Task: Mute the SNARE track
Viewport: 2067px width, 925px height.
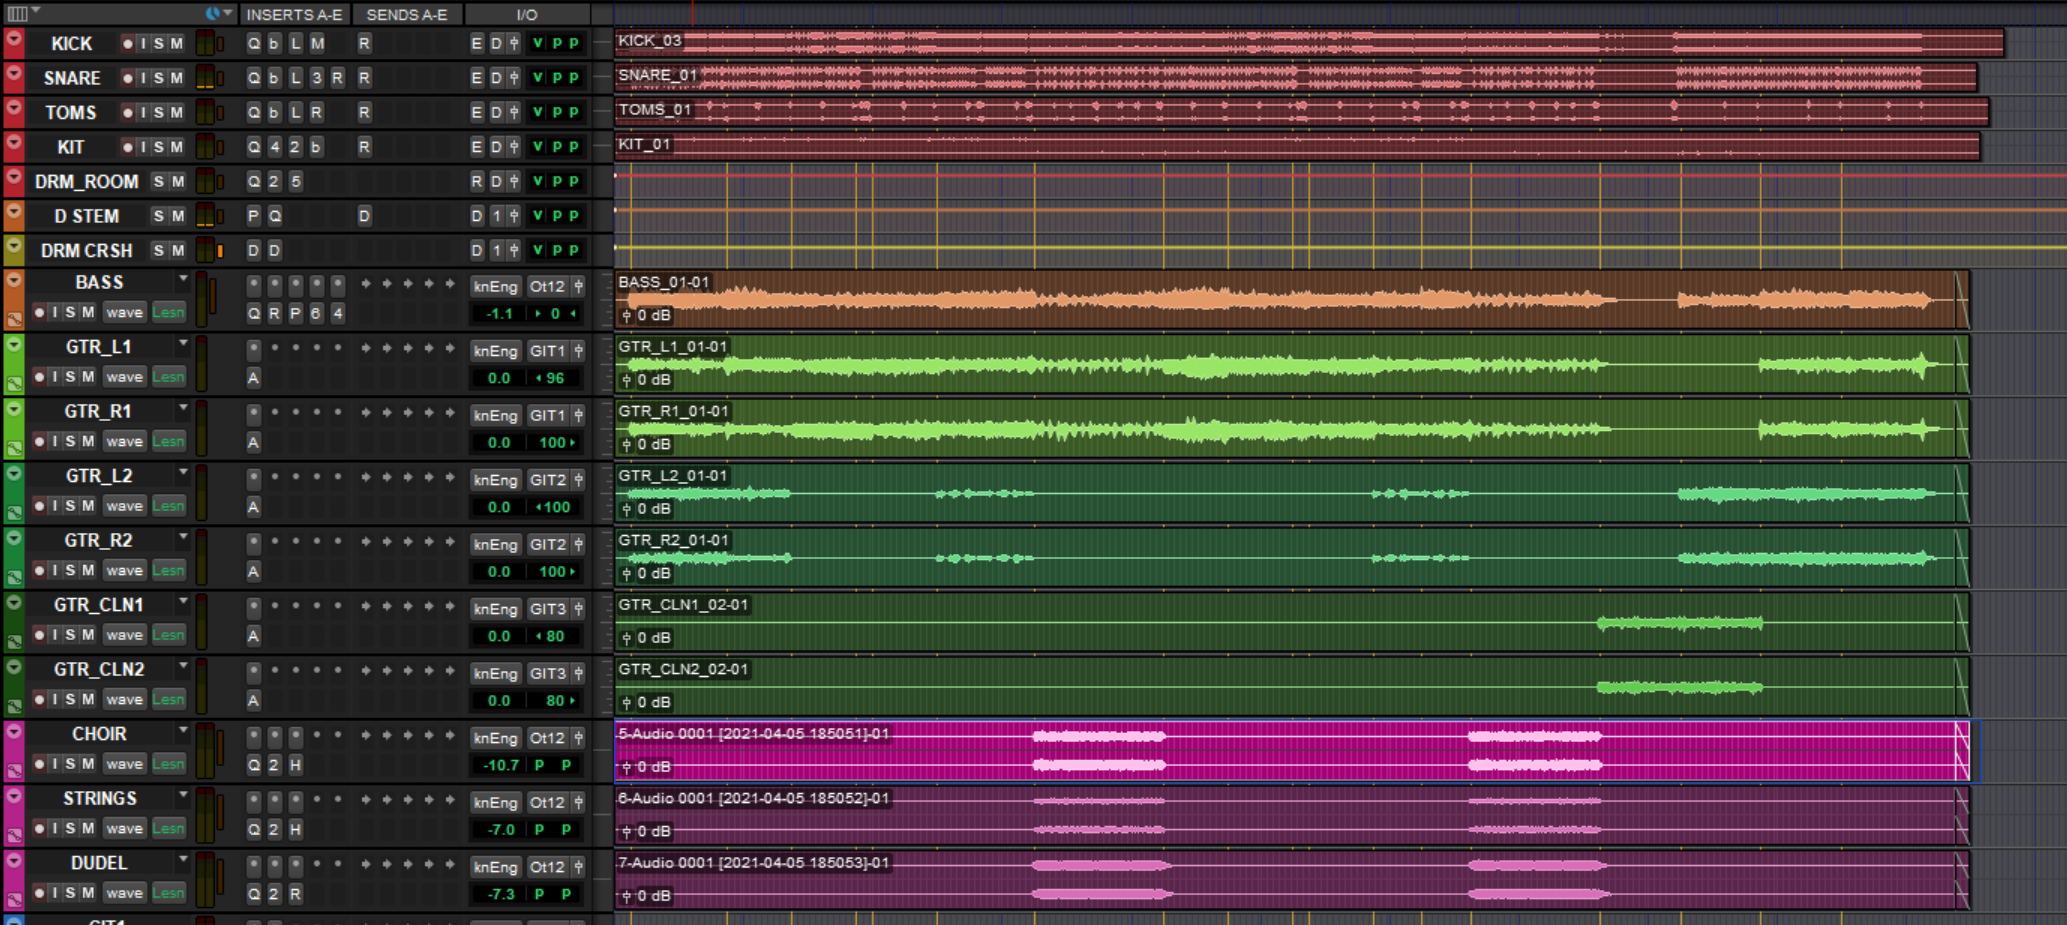Action: pos(176,78)
